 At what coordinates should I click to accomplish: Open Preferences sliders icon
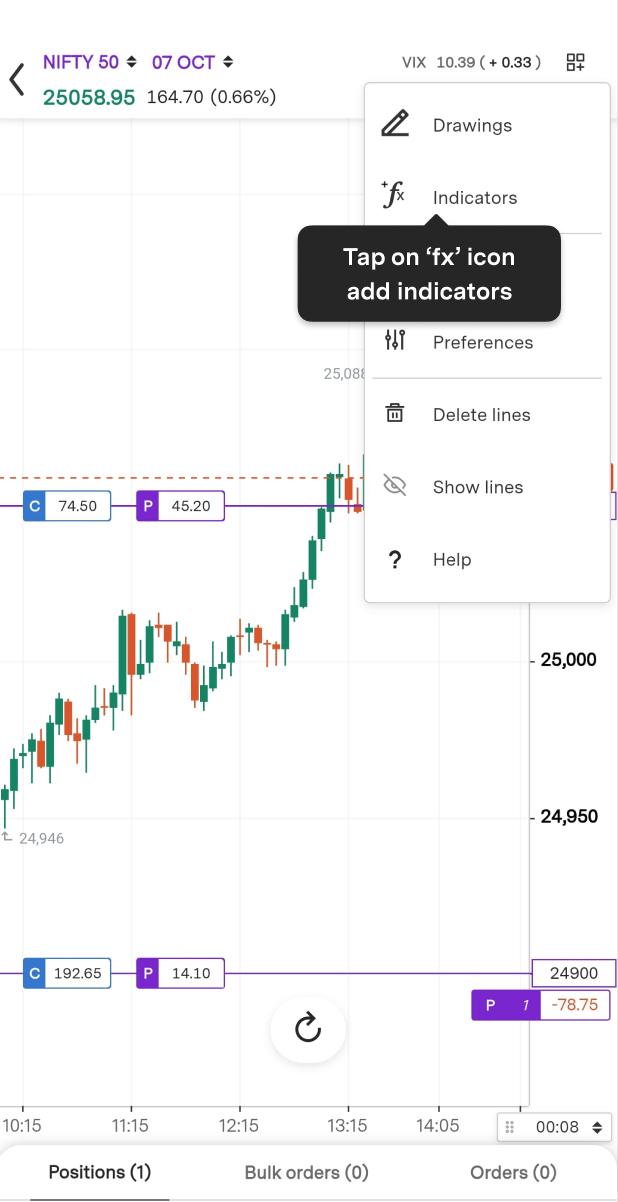pyautogui.click(x=395, y=341)
